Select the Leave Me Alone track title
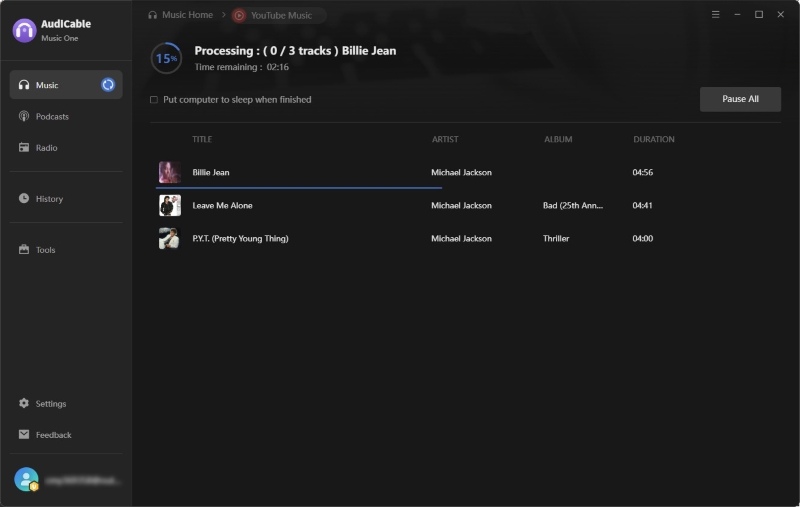 point(222,206)
